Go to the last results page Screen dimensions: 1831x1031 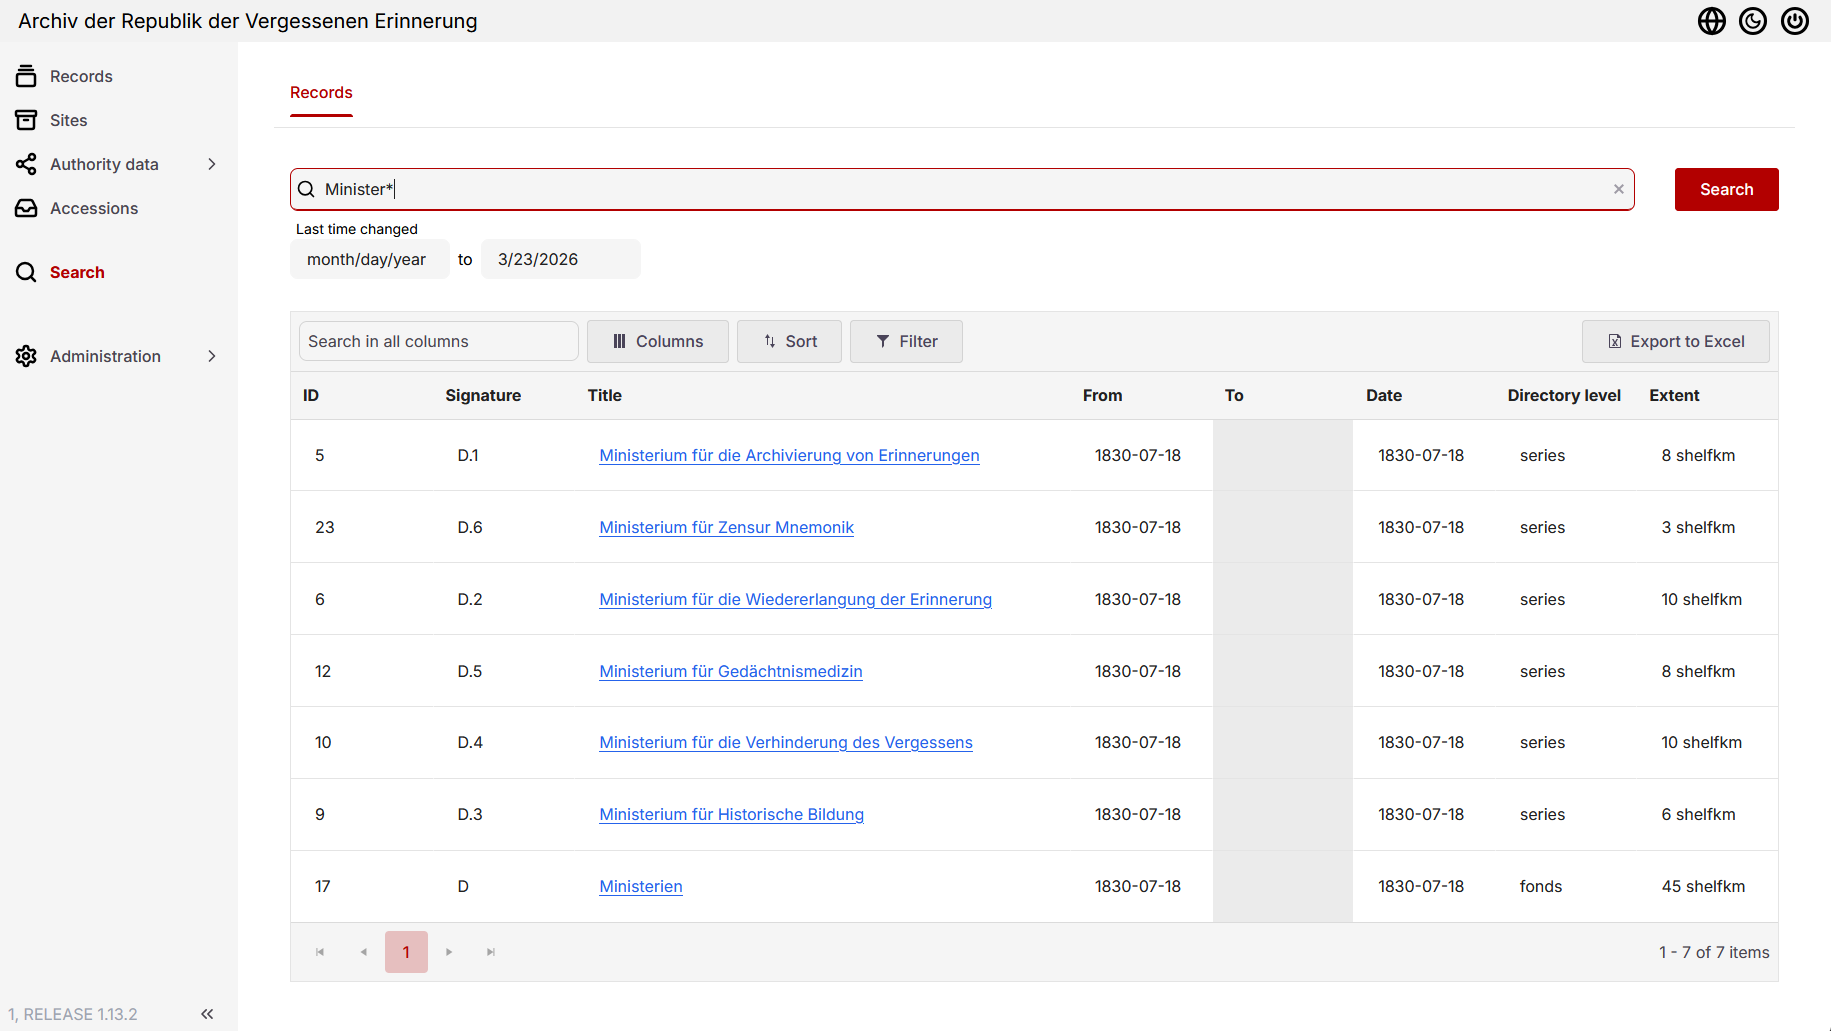pyautogui.click(x=491, y=952)
